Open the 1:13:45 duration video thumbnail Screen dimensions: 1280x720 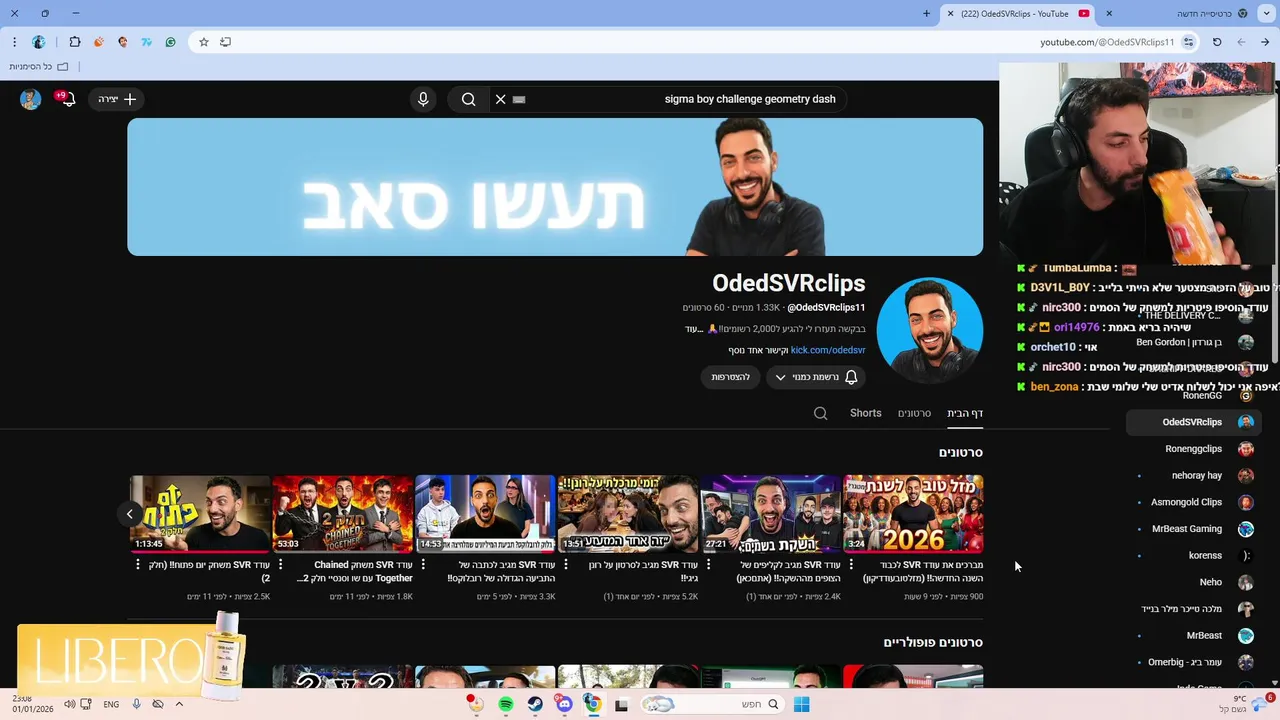coord(200,514)
